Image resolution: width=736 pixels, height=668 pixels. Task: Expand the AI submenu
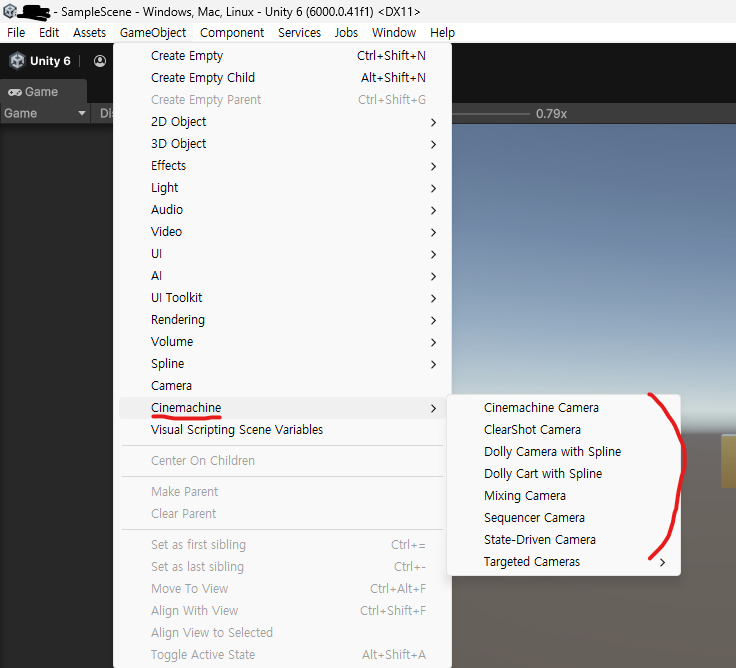click(x=285, y=276)
